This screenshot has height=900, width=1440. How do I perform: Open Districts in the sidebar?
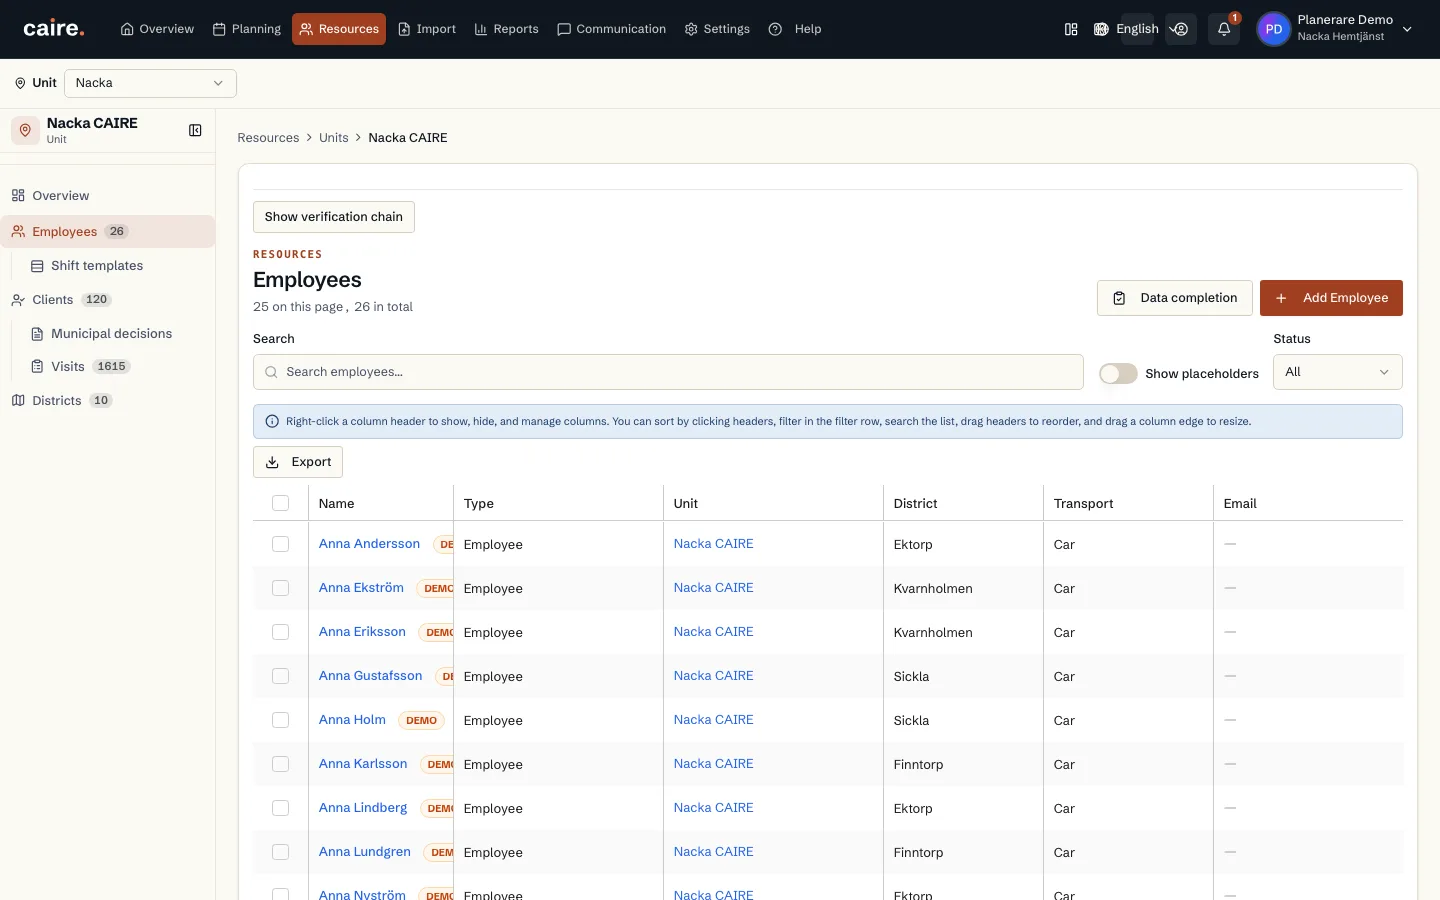[x=57, y=401]
